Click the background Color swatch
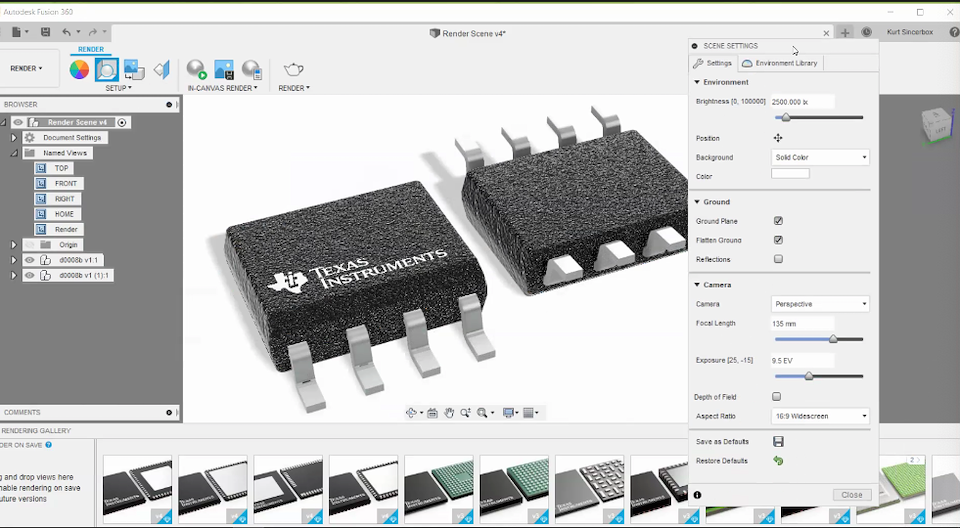The image size is (960, 528). pos(790,174)
